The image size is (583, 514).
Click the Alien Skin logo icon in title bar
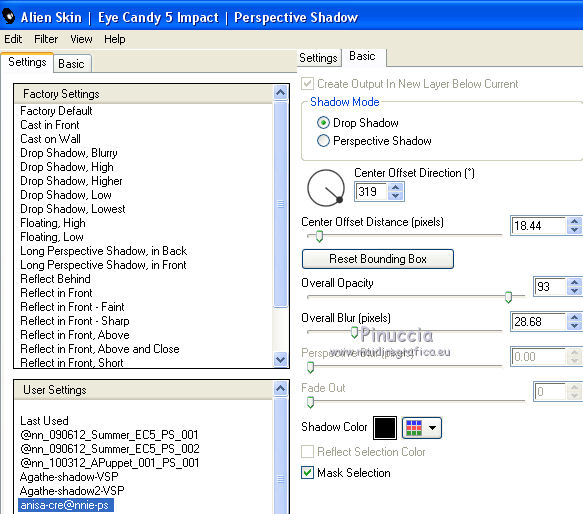9,16
